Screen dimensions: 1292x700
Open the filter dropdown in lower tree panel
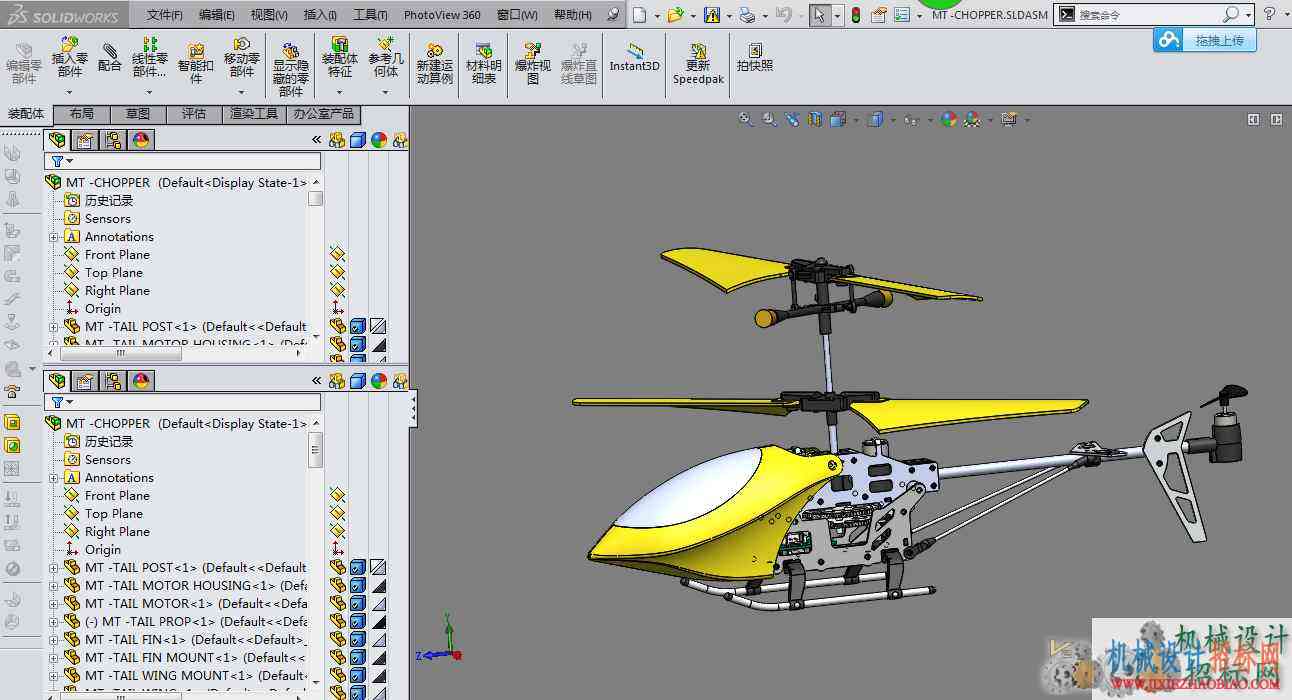click(62, 402)
